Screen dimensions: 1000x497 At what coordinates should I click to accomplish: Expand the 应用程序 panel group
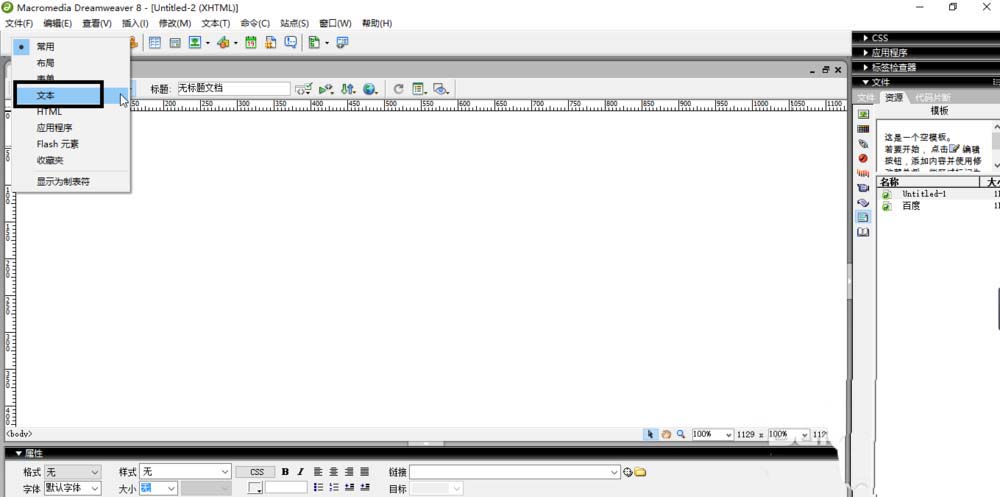click(x=865, y=52)
